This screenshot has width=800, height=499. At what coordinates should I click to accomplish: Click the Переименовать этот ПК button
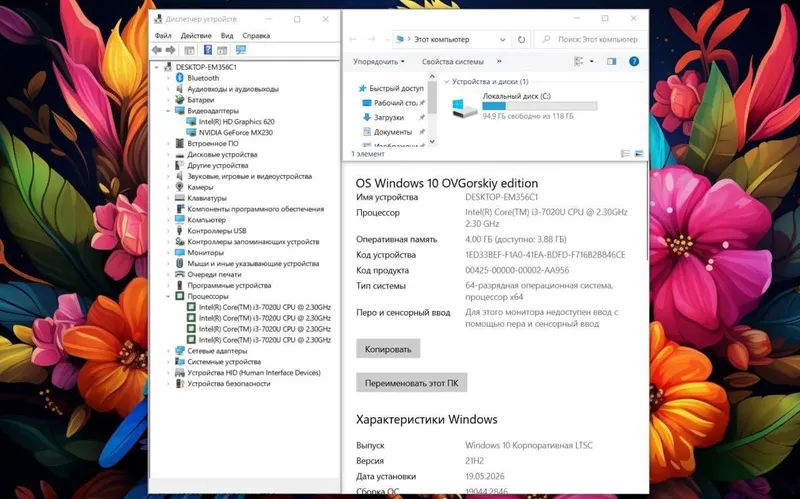coord(411,383)
